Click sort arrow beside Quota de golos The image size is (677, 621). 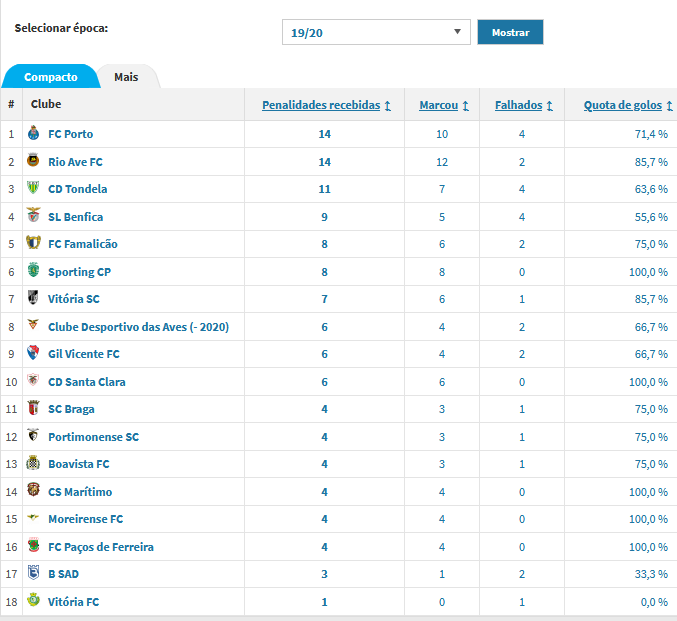669,106
